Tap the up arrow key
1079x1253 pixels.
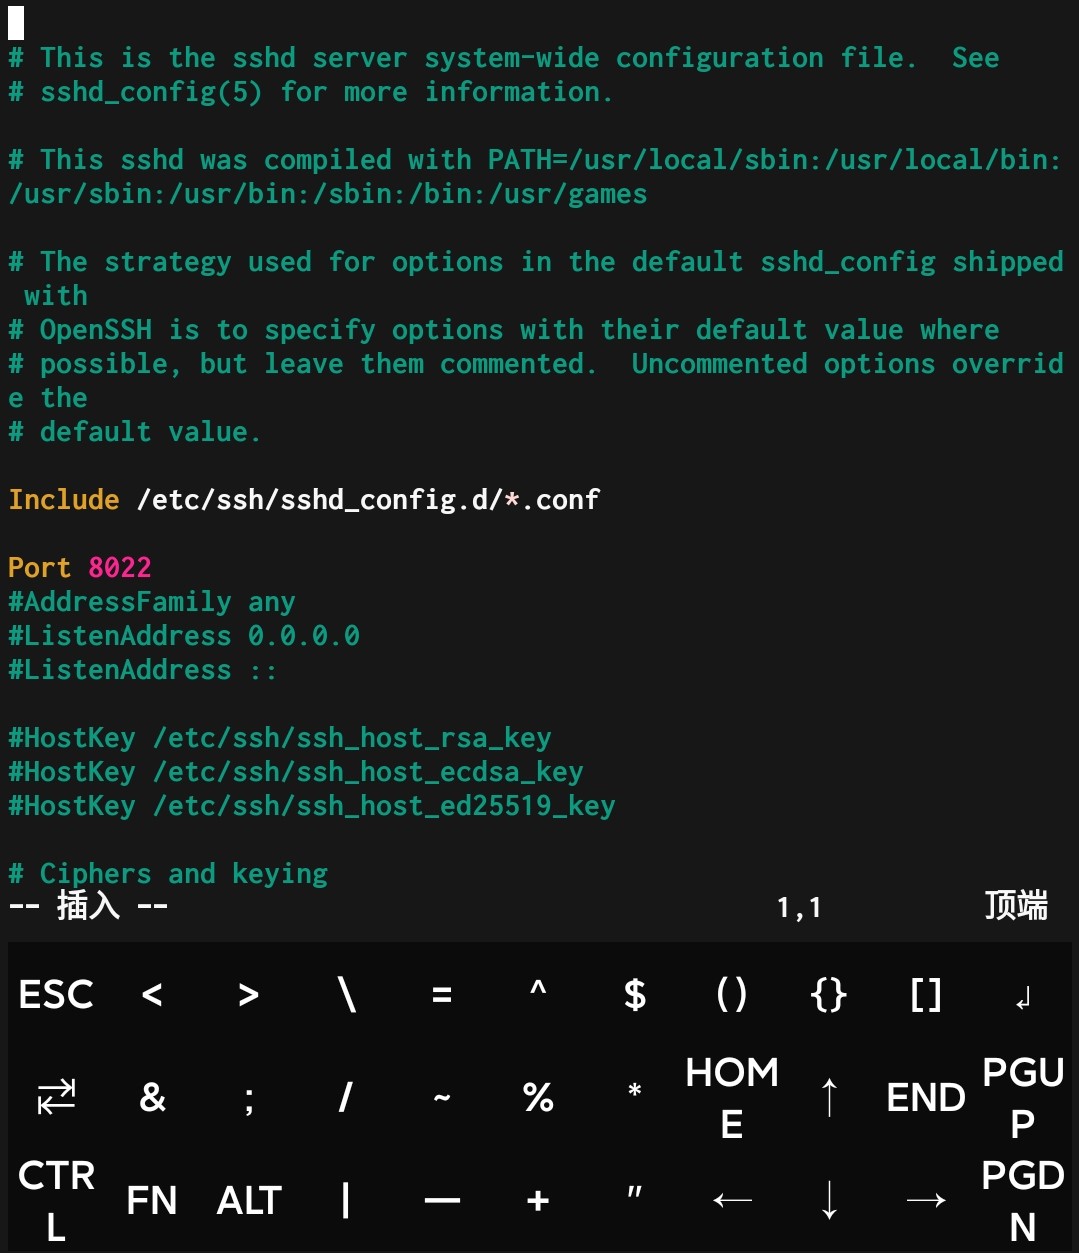click(x=829, y=1097)
